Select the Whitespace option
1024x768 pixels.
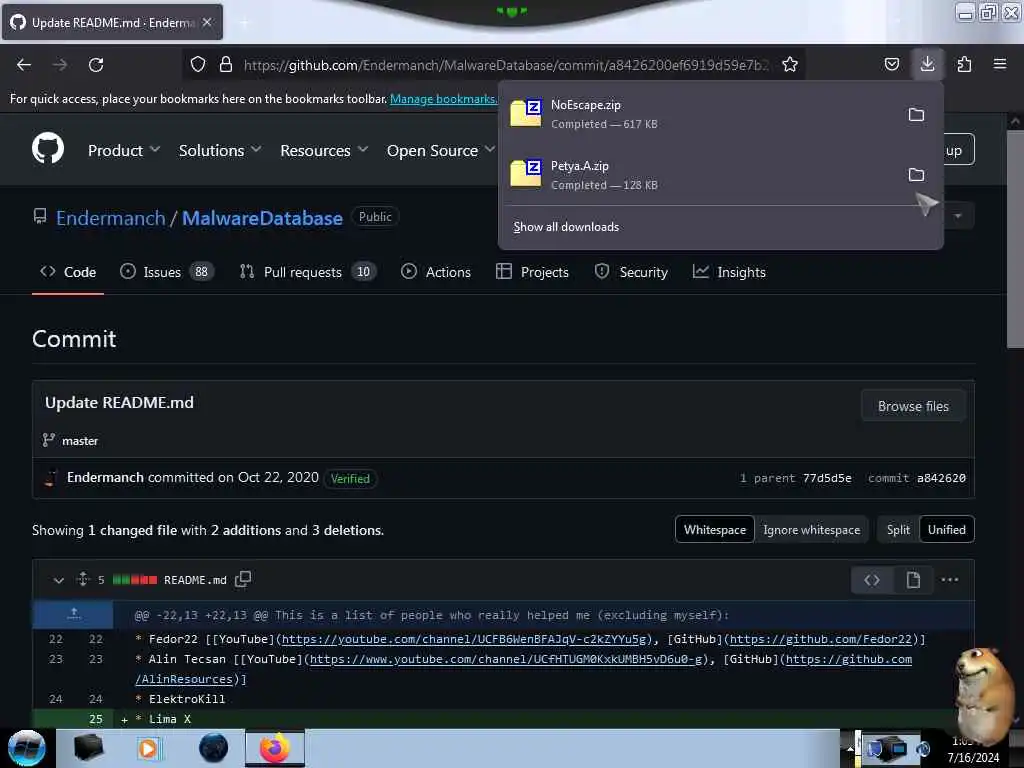[x=714, y=530]
